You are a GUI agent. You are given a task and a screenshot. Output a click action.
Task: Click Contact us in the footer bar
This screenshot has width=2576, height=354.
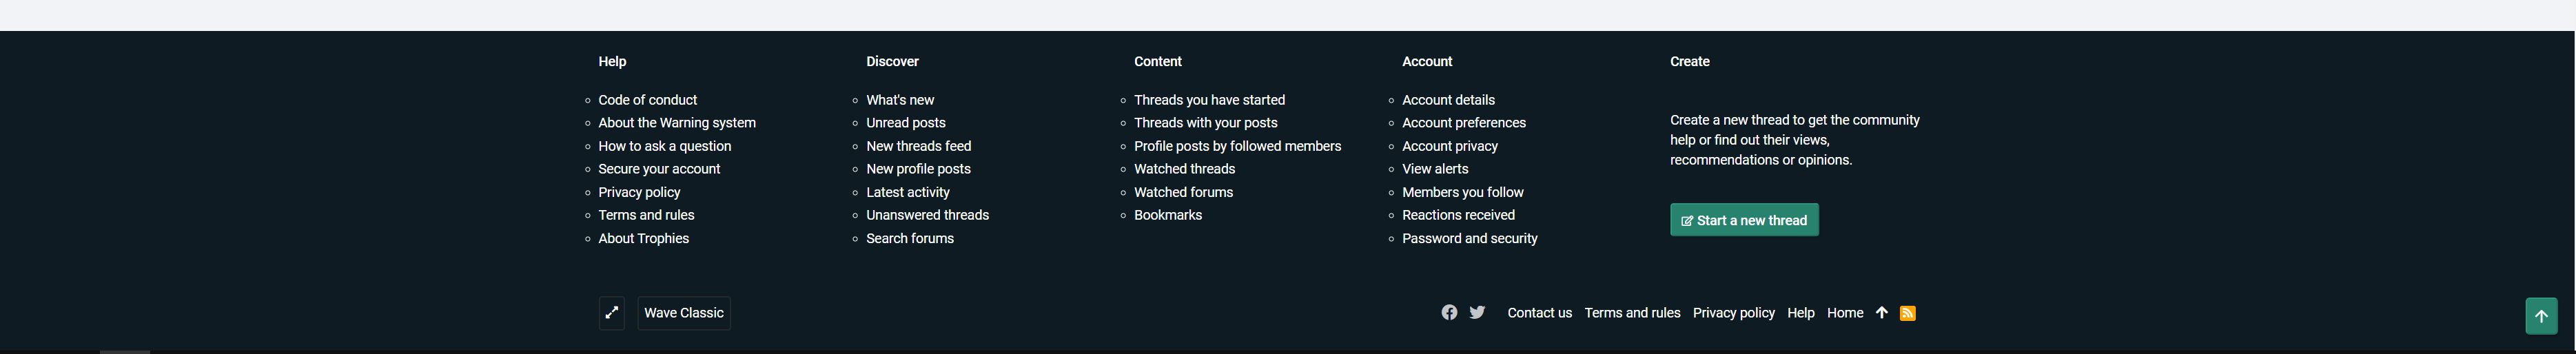(x=1539, y=313)
